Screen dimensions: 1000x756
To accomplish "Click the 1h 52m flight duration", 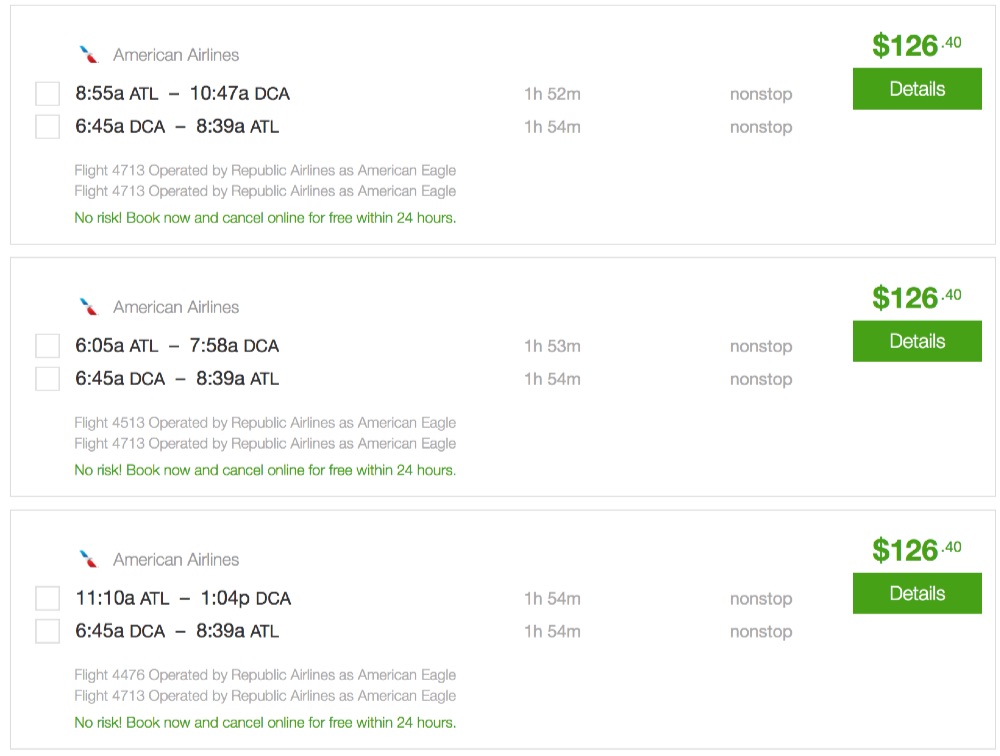I will pyautogui.click(x=552, y=94).
